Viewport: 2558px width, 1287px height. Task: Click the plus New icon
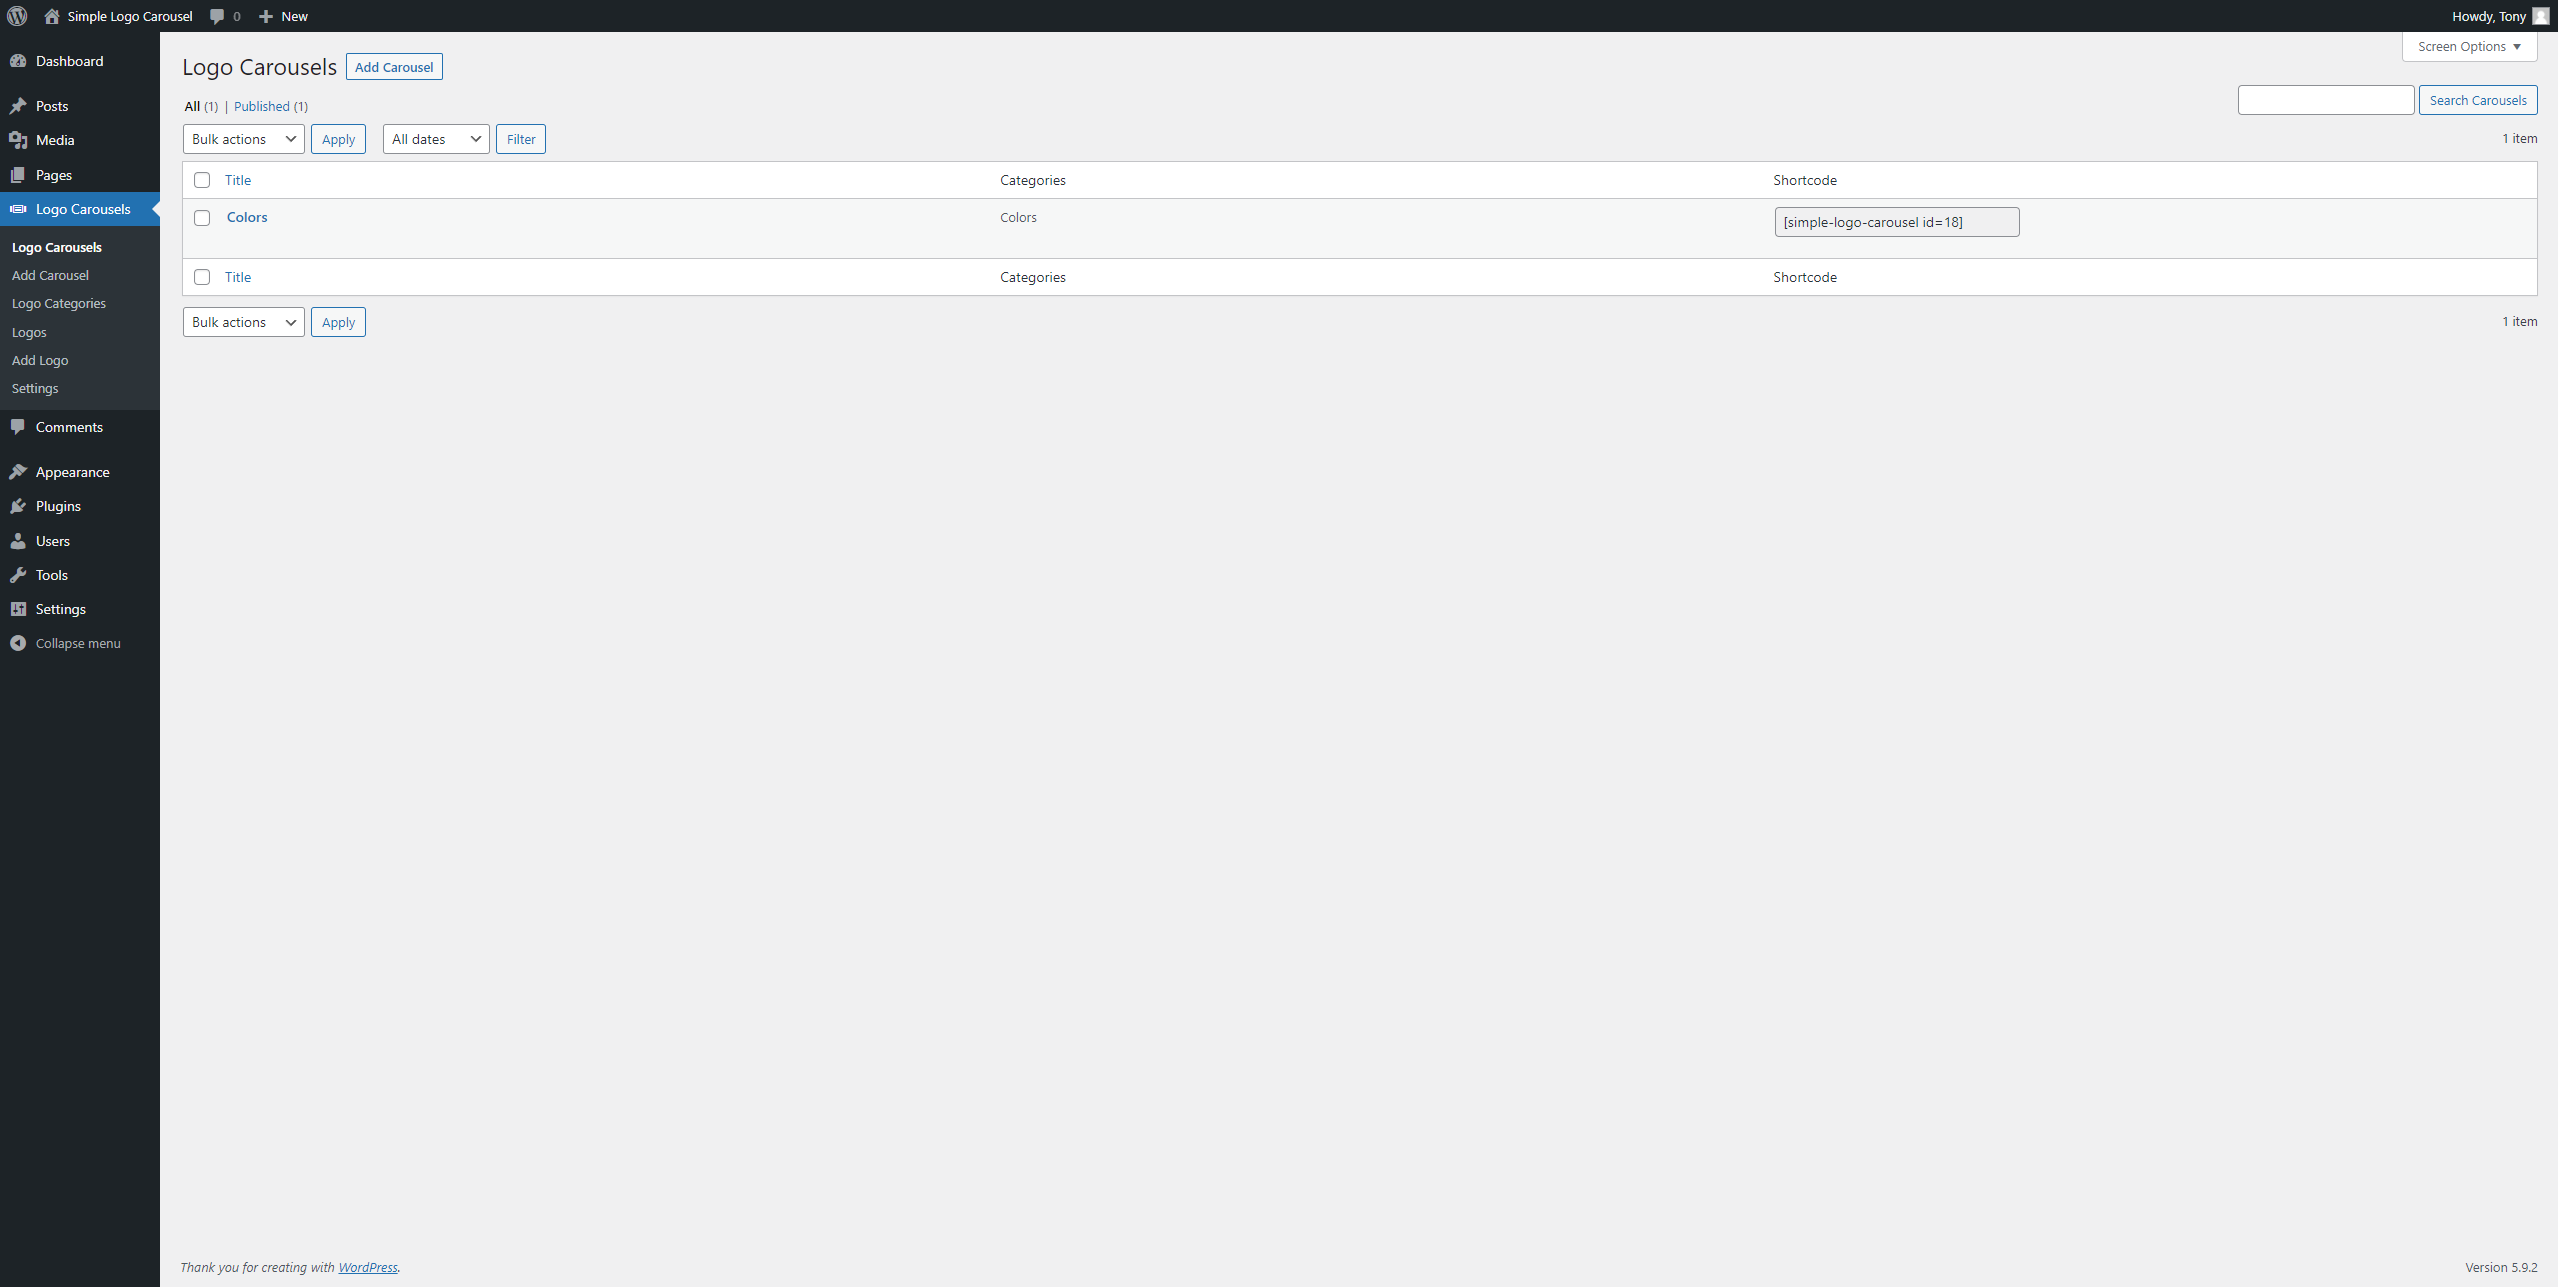[x=266, y=16]
